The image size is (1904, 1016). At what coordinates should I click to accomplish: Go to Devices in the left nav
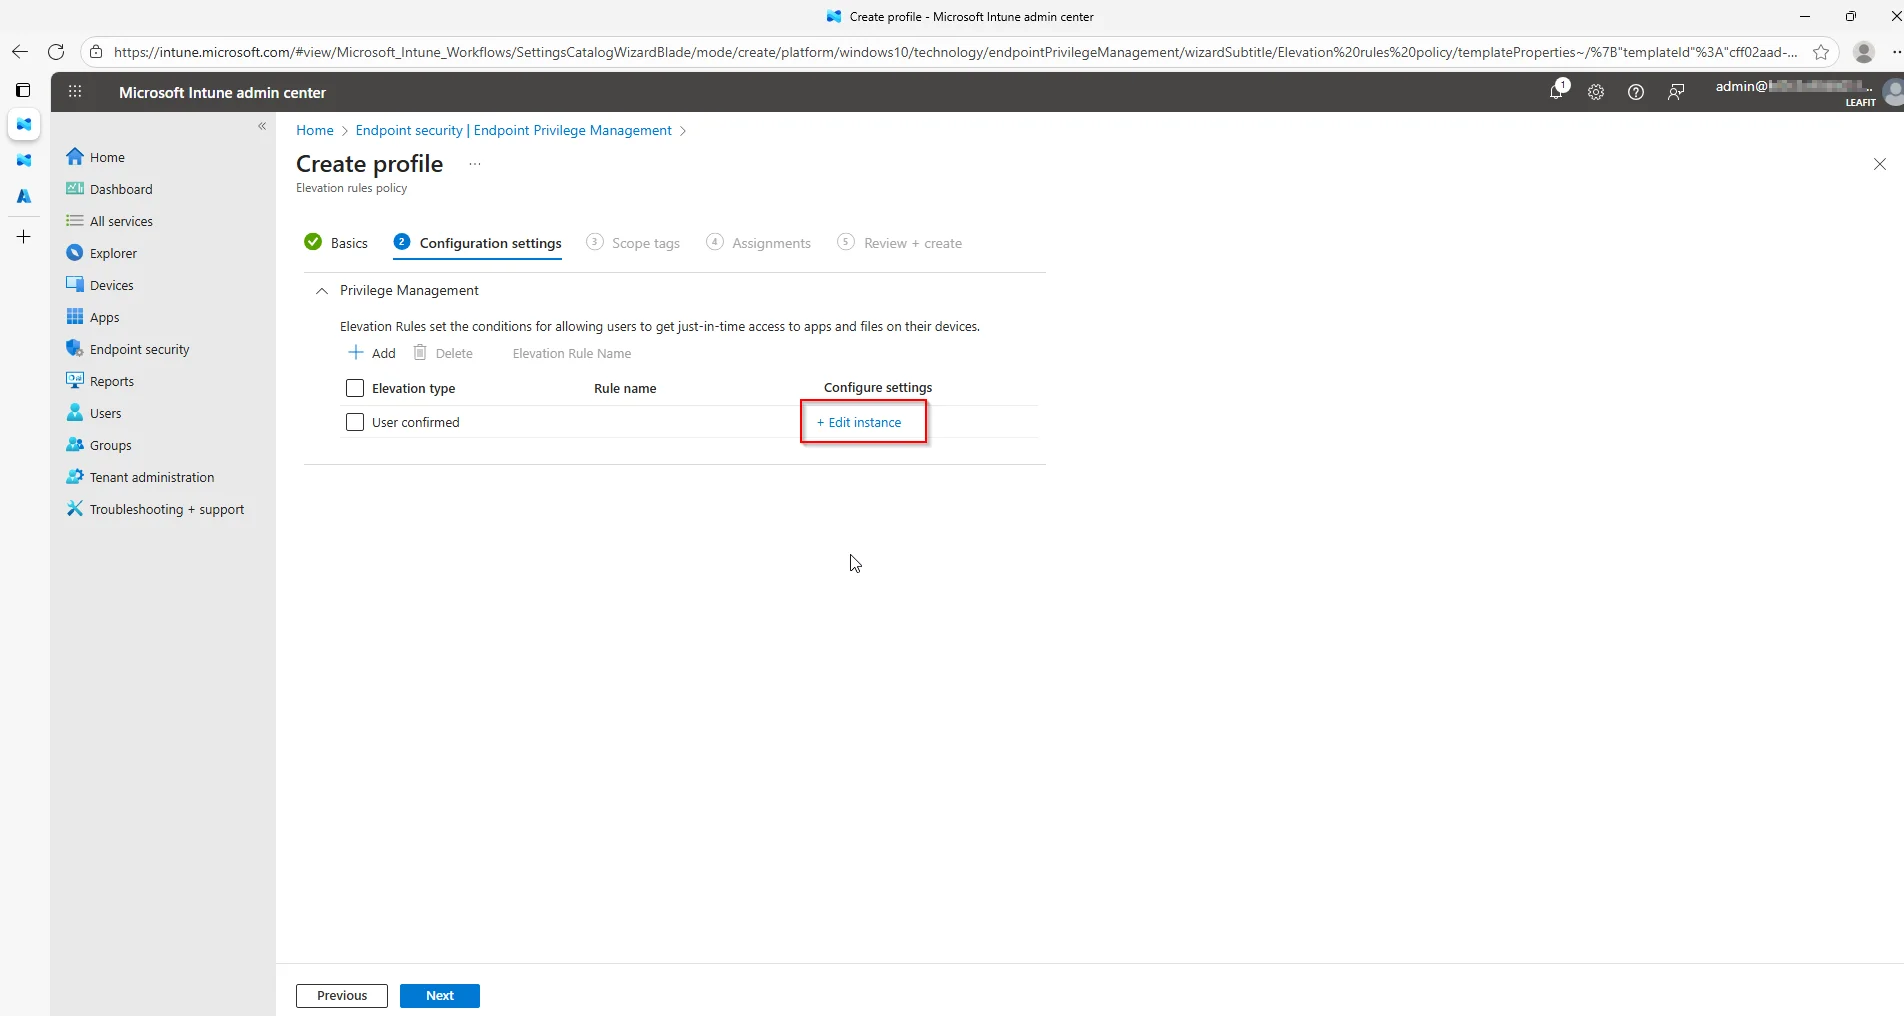[x=111, y=285]
